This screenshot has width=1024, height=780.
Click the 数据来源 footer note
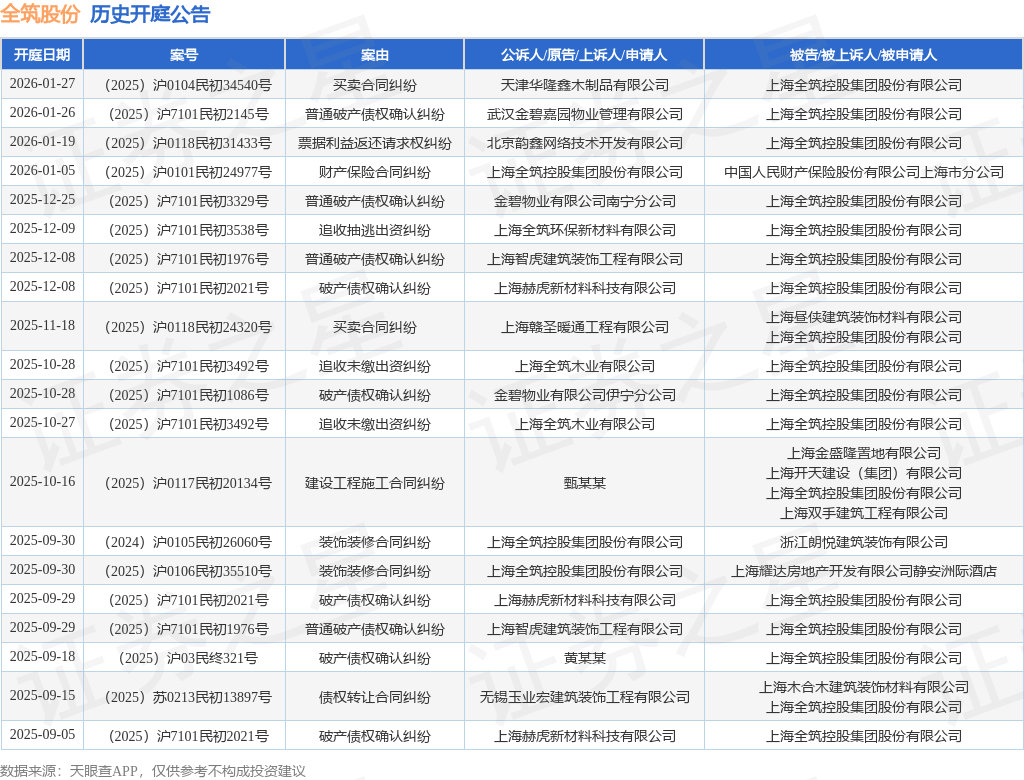point(153,771)
